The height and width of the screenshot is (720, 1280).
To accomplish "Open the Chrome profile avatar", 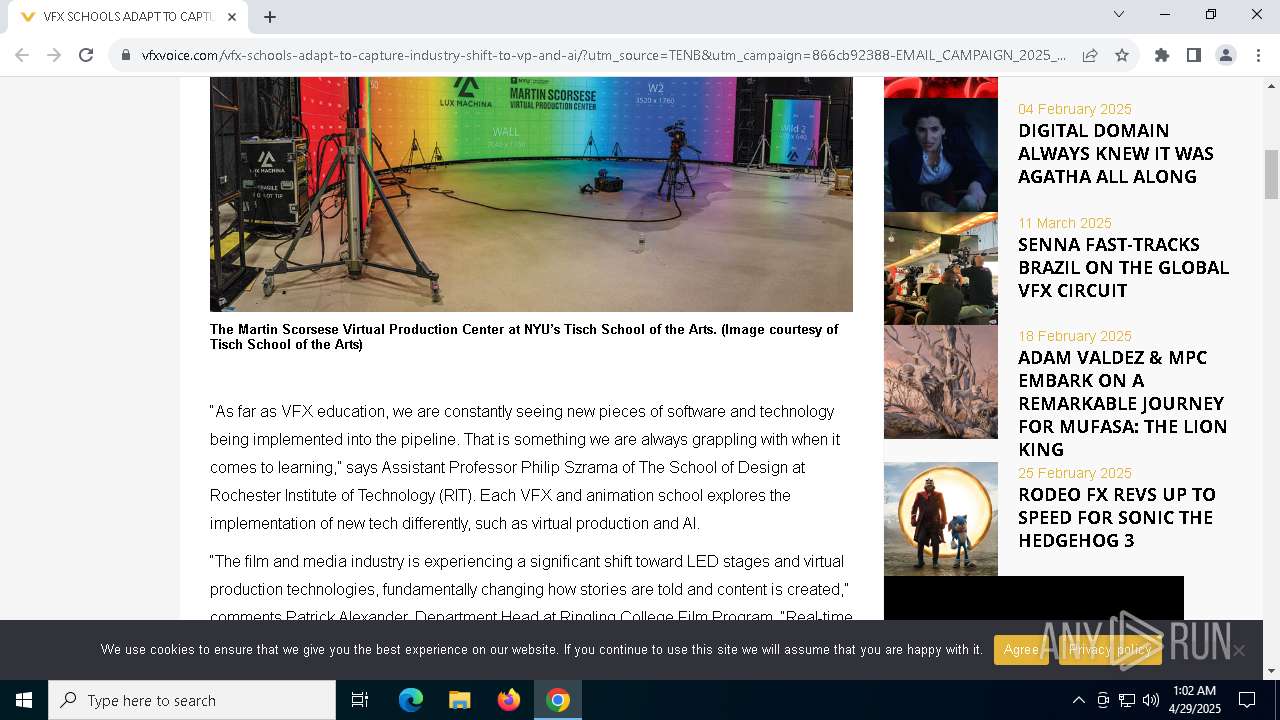I will (x=1226, y=55).
